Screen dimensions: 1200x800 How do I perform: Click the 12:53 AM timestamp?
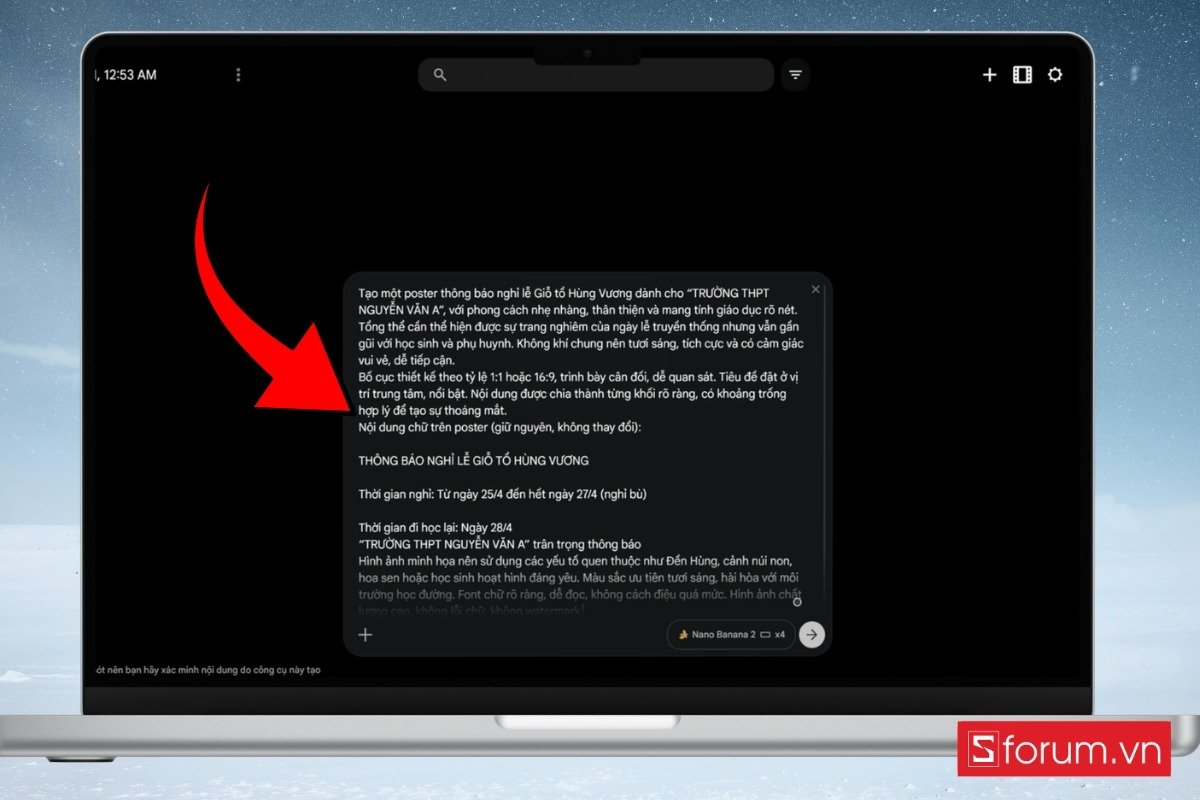pos(129,75)
